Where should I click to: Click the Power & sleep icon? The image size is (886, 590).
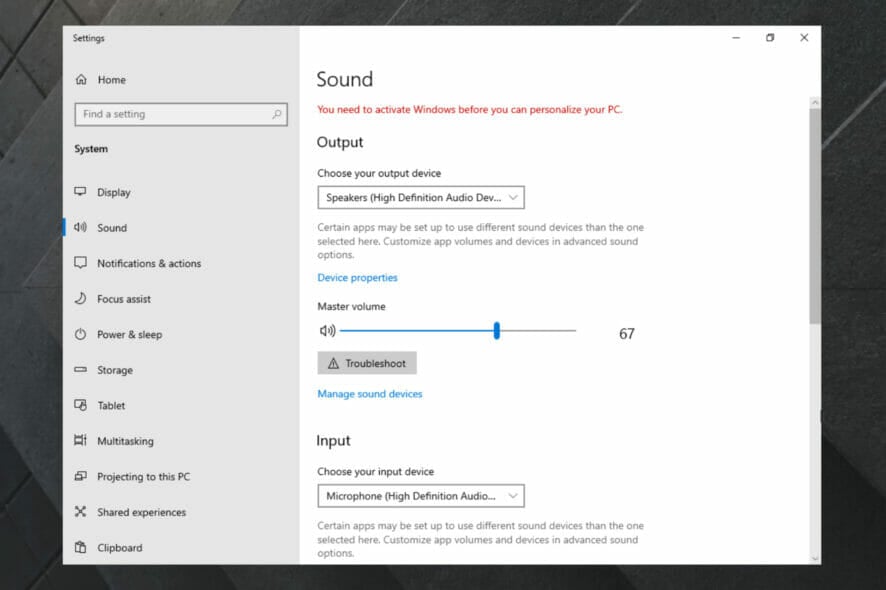click(x=80, y=334)
